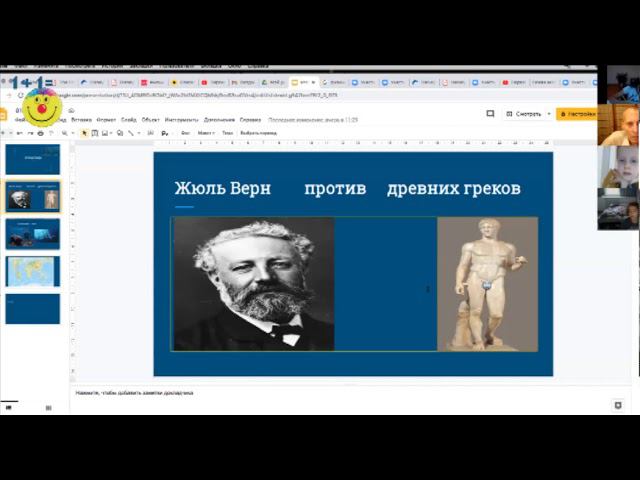Choose the Text box tool

(x=95, y=133)
